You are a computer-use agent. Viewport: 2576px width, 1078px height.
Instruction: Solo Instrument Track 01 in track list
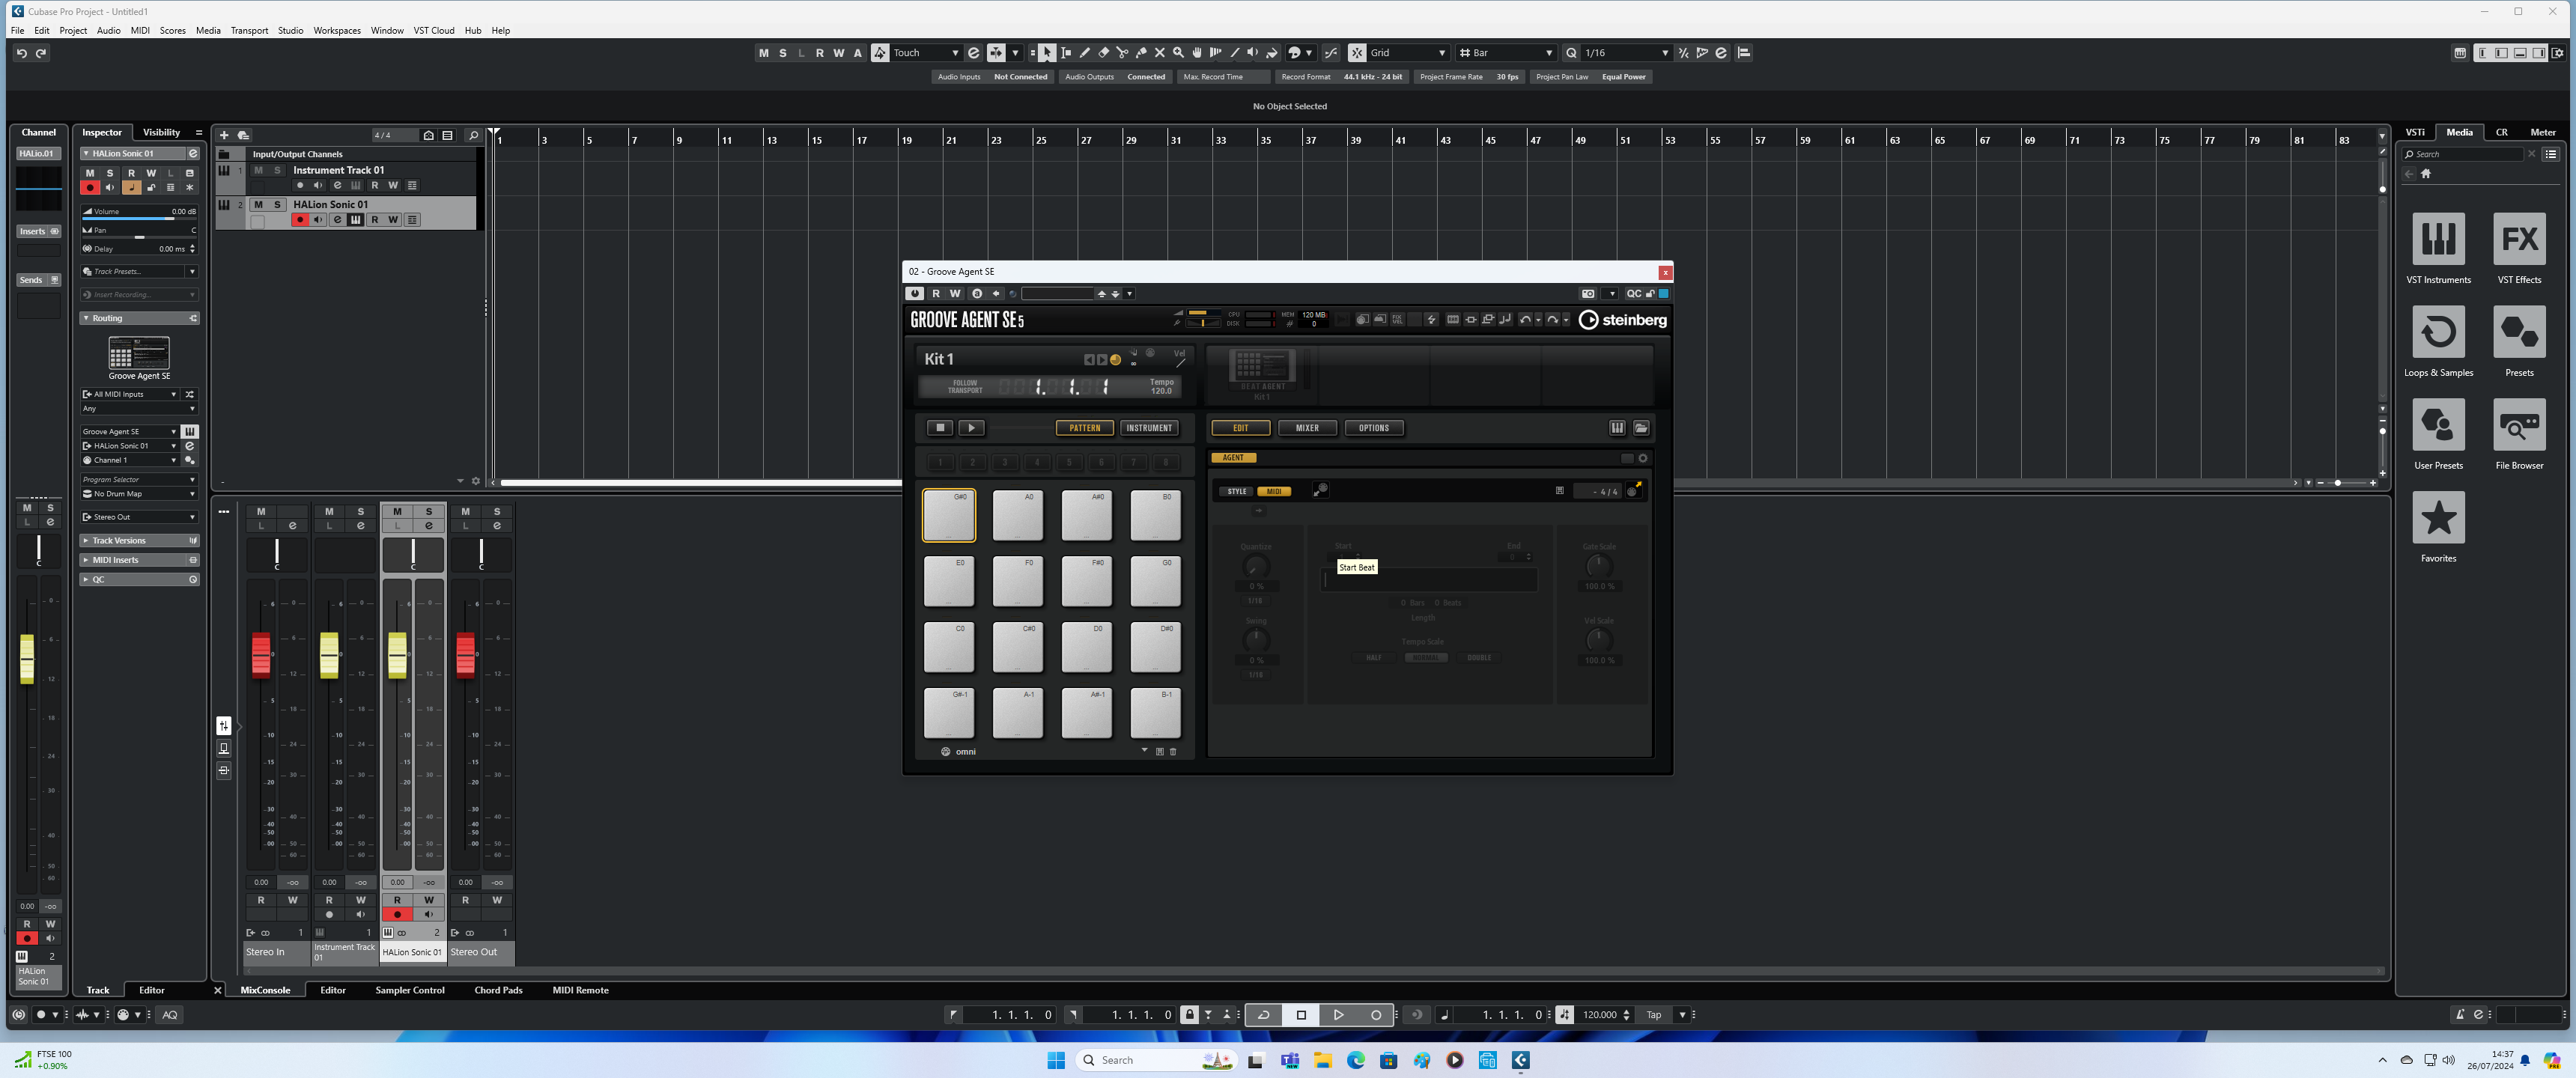point(277,170)
